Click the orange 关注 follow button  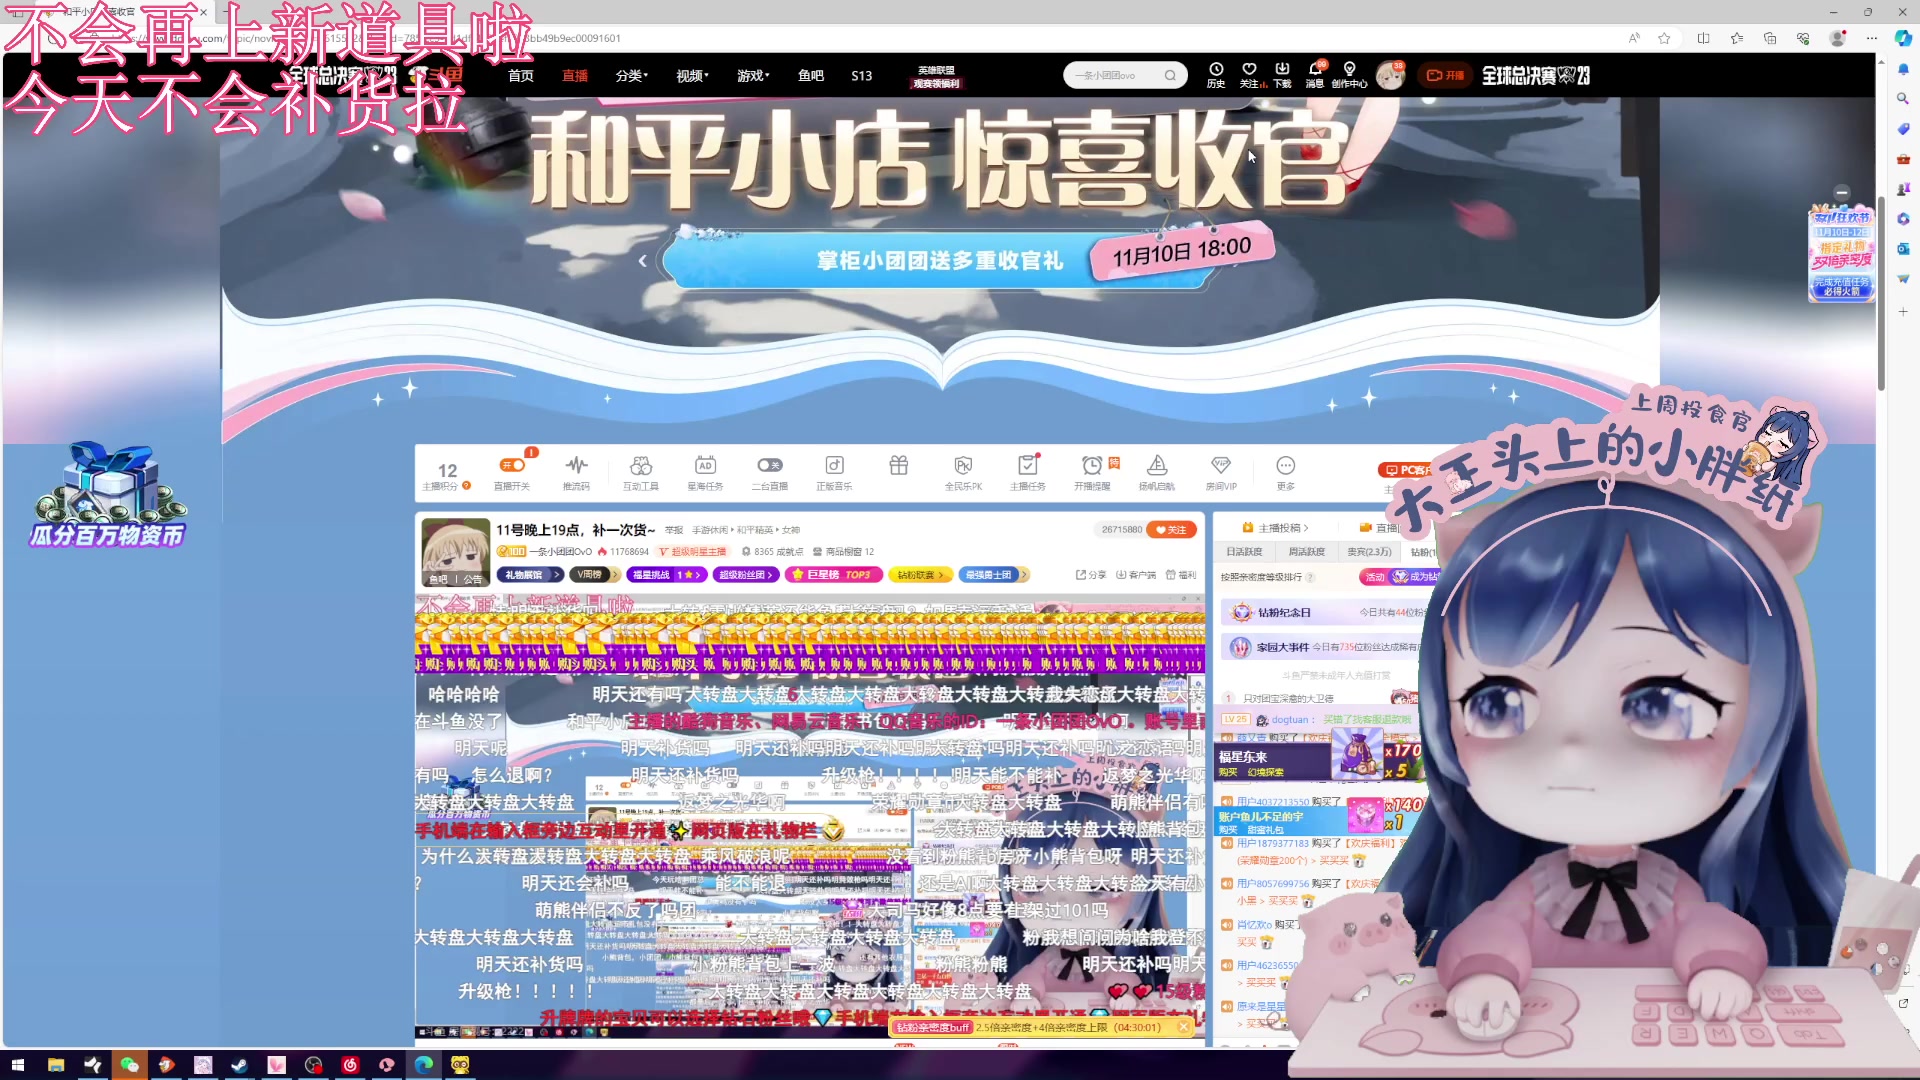(1172, 530)
